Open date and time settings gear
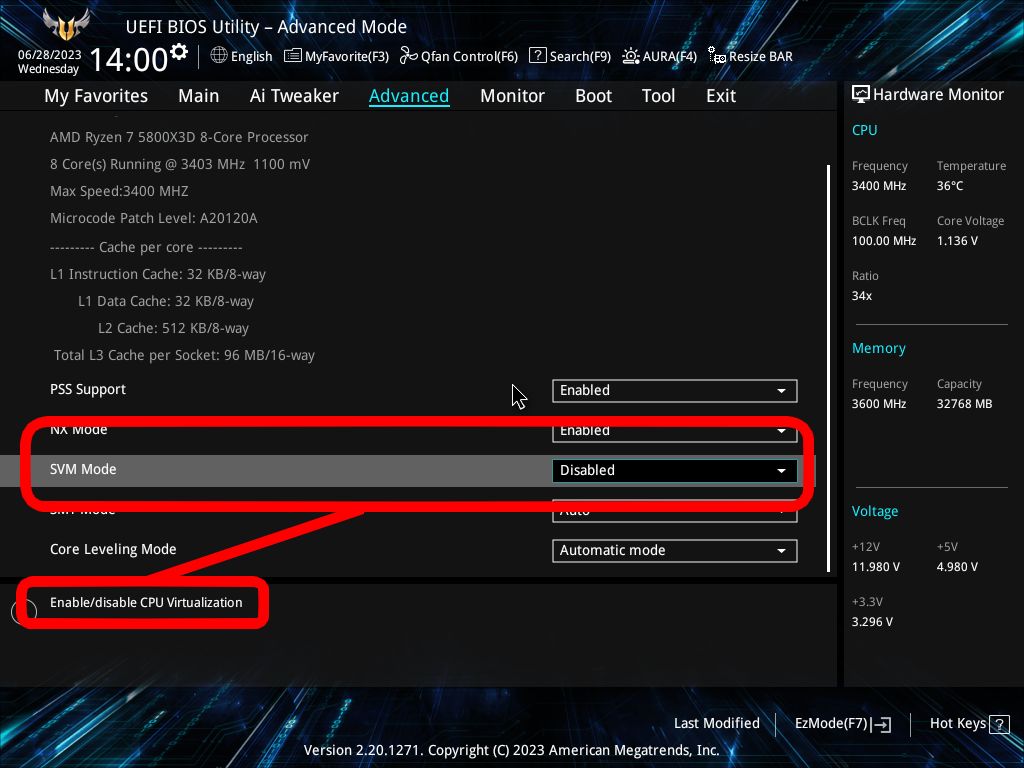The height and width of the screenshot is (768, 1024). 179,52
